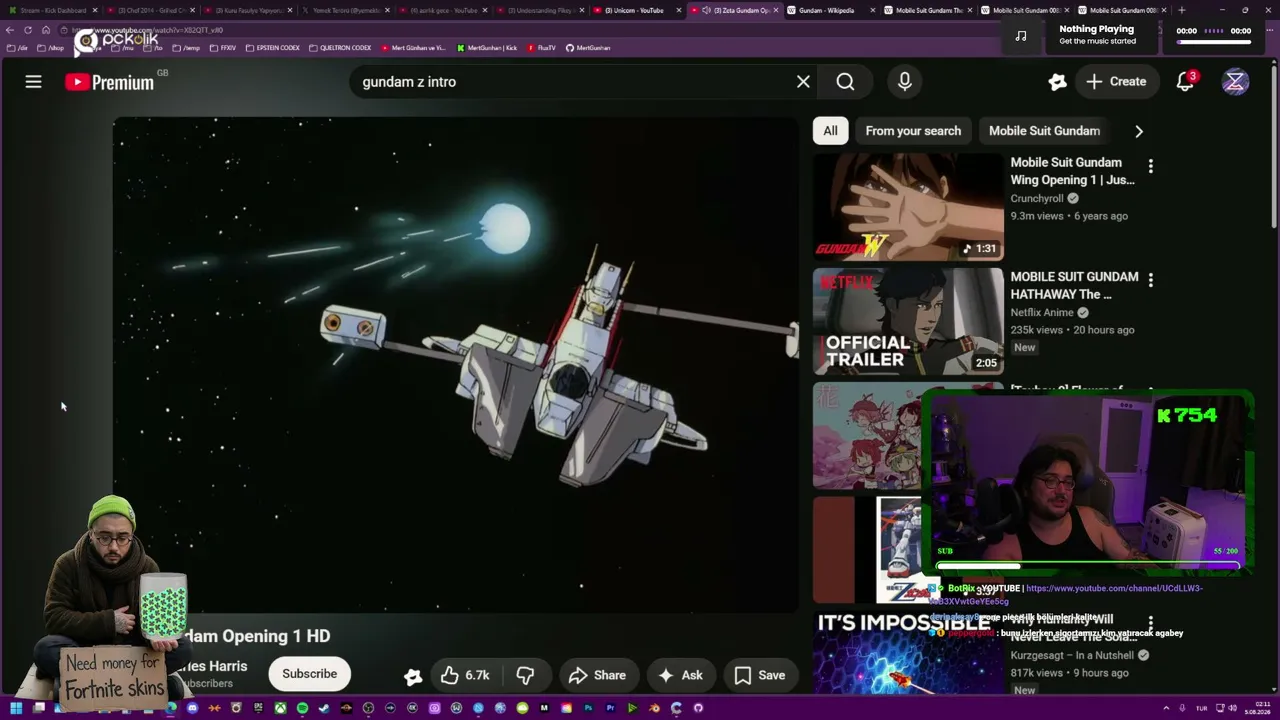The width and height of the screenshot is (1280, 720).
Task: Open Photoshop from the taskbar
Action: coord(588,708)
